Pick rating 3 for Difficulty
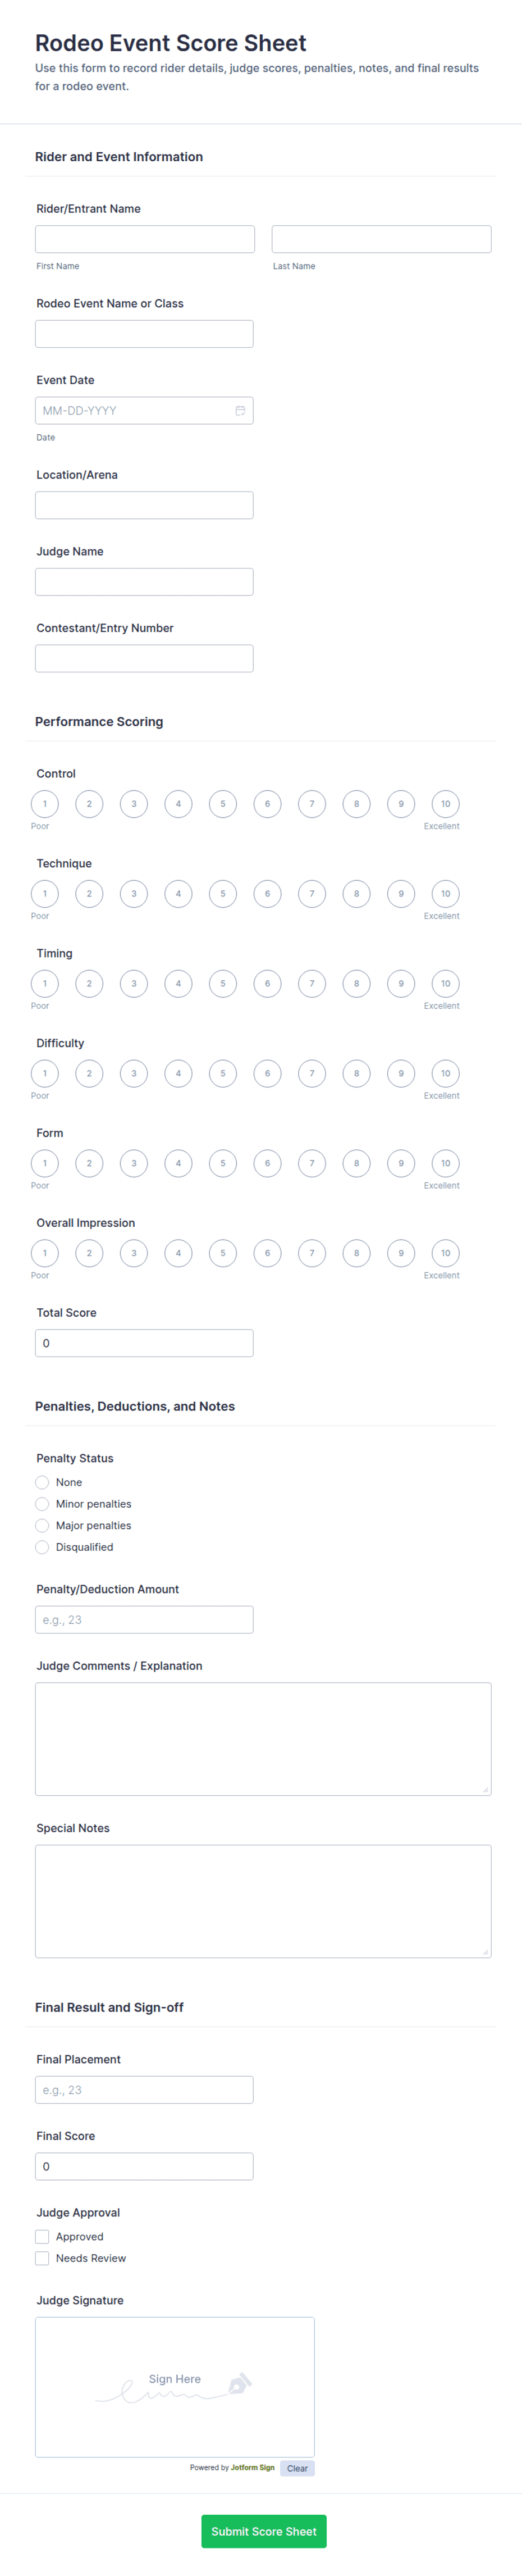The height and width of the screenshot is (2576, 522). click(x=134, y=1074)
